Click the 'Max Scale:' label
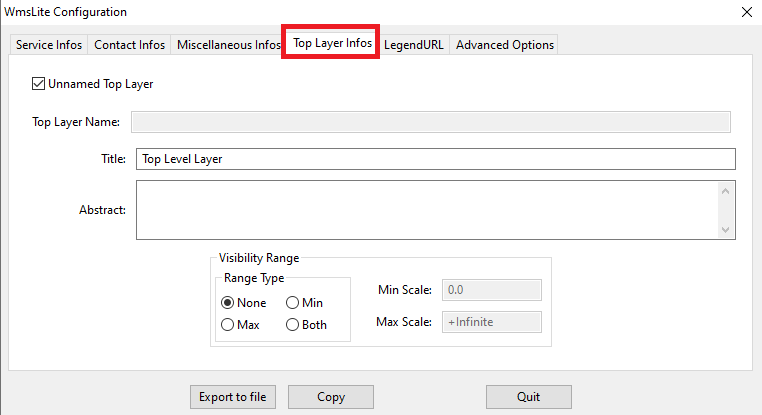 click(404, 322)
